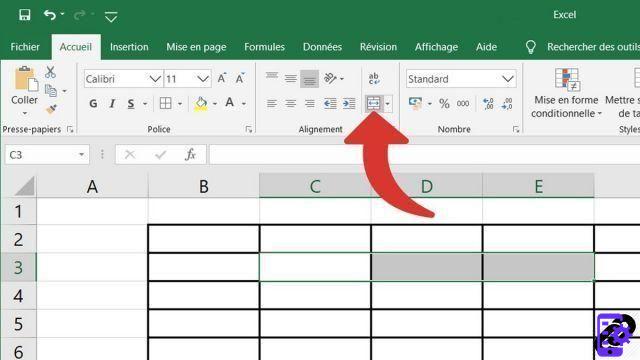Undo the last action
This screenshot has width=640, height=360.
(x=50, y=15)
